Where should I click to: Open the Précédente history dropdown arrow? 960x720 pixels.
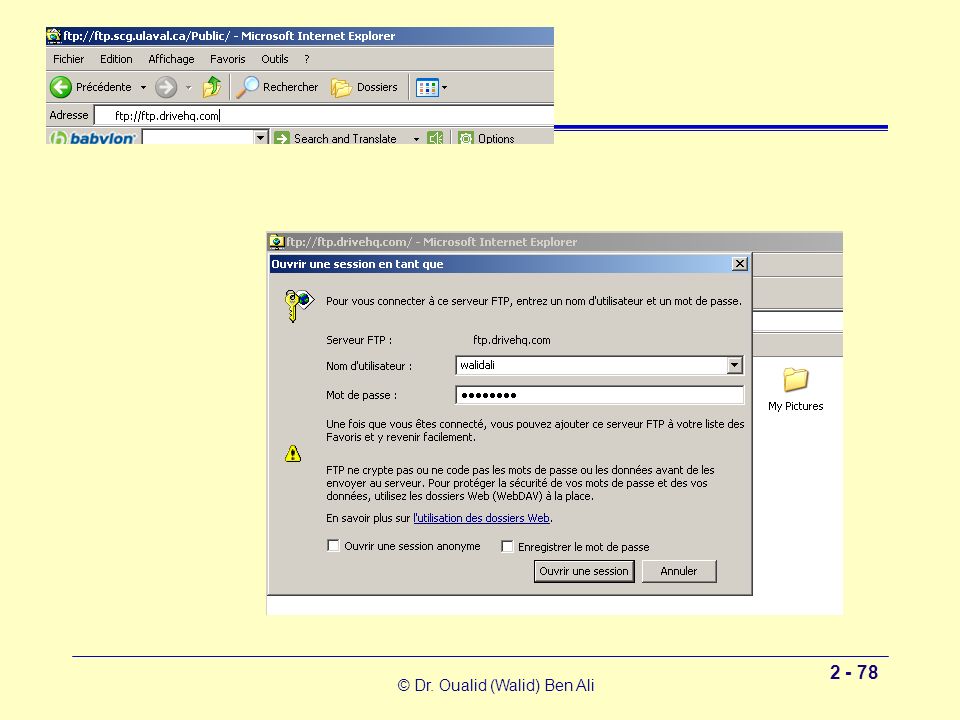click(143, 88)
